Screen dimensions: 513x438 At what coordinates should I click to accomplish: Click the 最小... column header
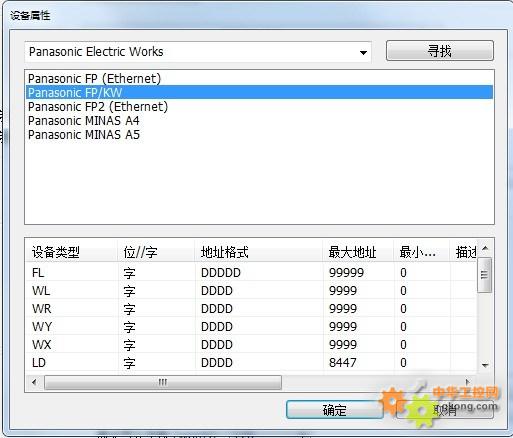point(422,252)
